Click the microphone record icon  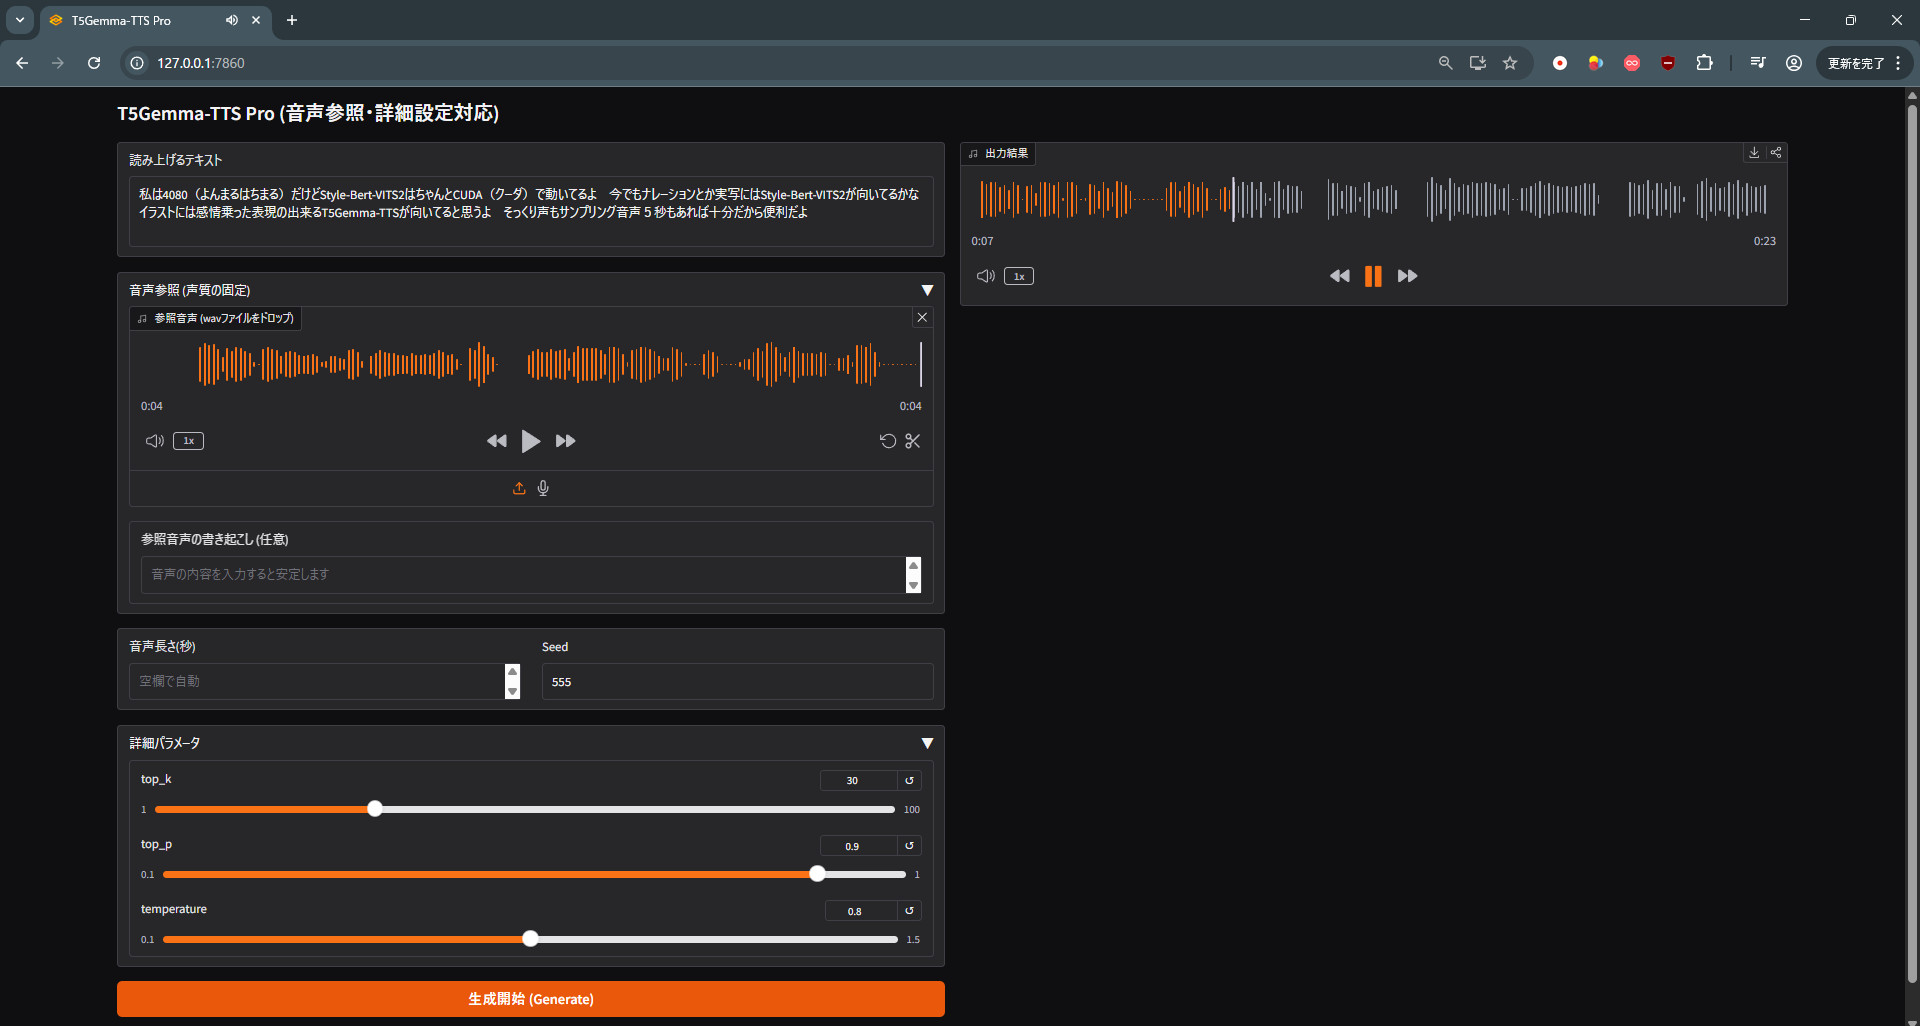(543, 488)
